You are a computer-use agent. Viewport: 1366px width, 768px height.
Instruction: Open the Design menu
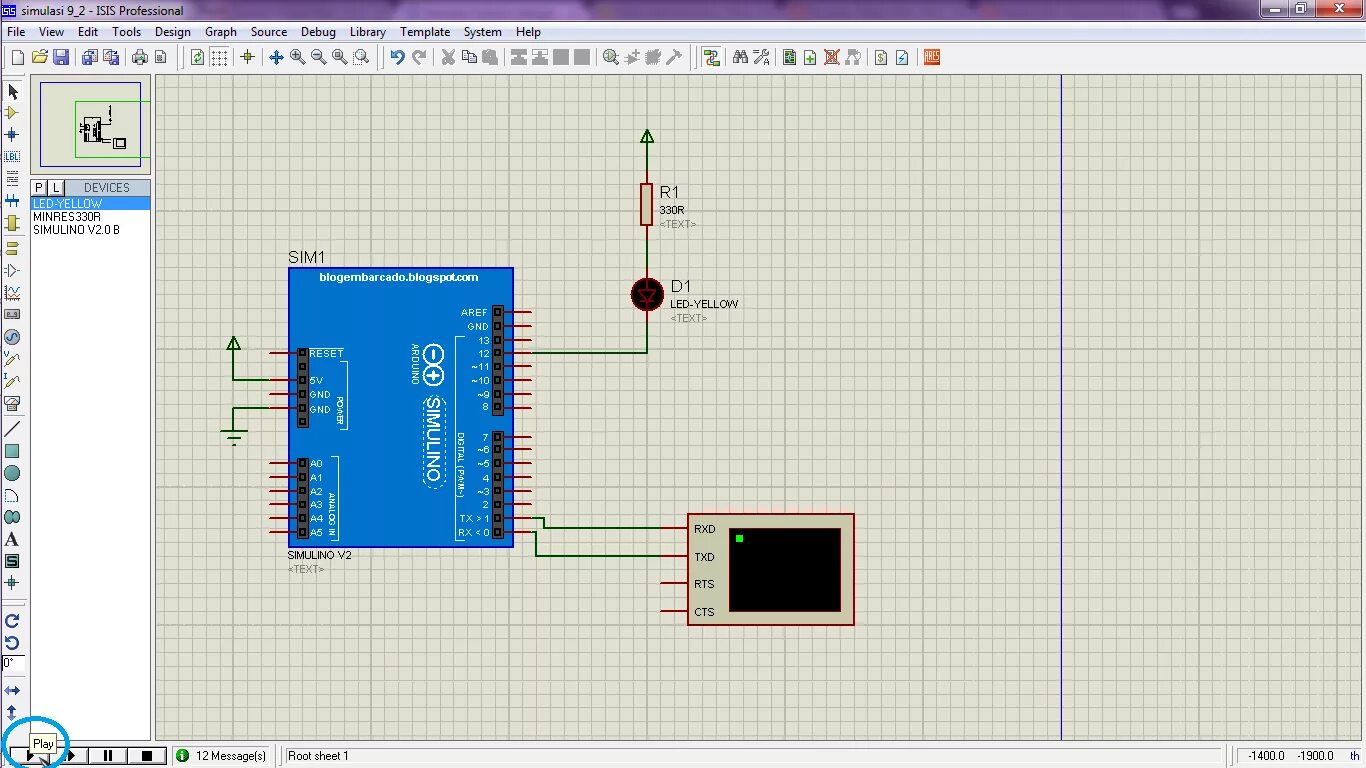click(x=173, y=32)
